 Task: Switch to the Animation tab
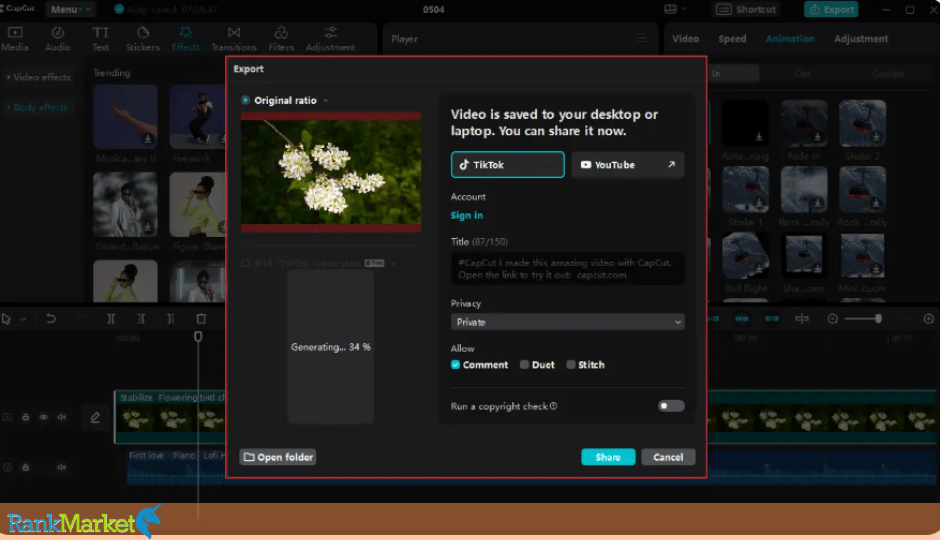point(790,39)
